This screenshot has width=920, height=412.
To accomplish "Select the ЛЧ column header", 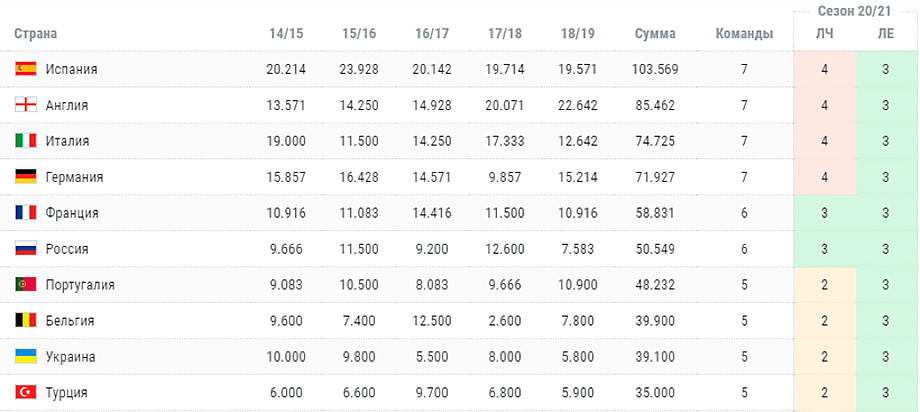I will [824, 33].
